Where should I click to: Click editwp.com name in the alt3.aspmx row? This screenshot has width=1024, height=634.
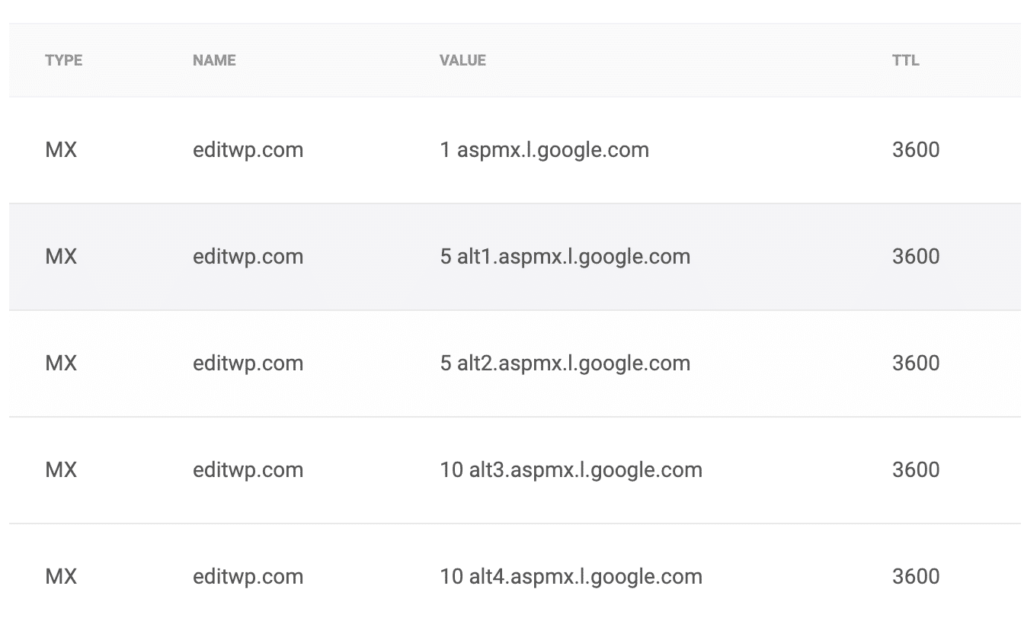coord(248,470)
